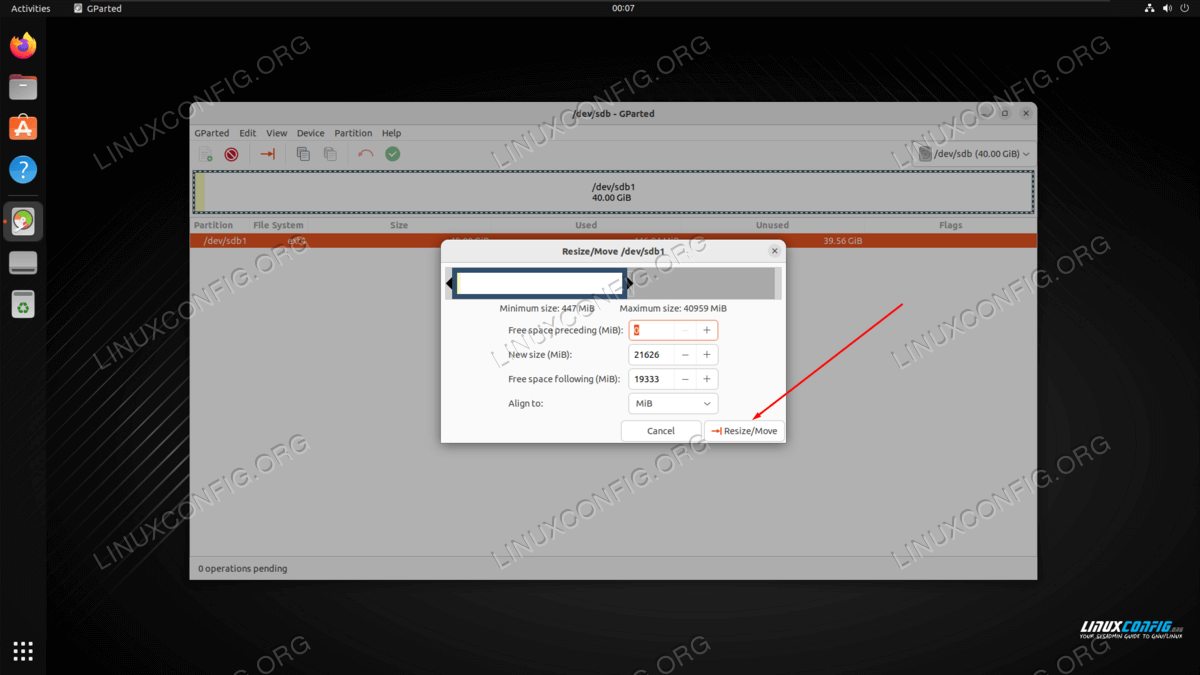Click the Used column header
The height and width of the screenshot is (675, 1200).
click(x=586, y=226)
